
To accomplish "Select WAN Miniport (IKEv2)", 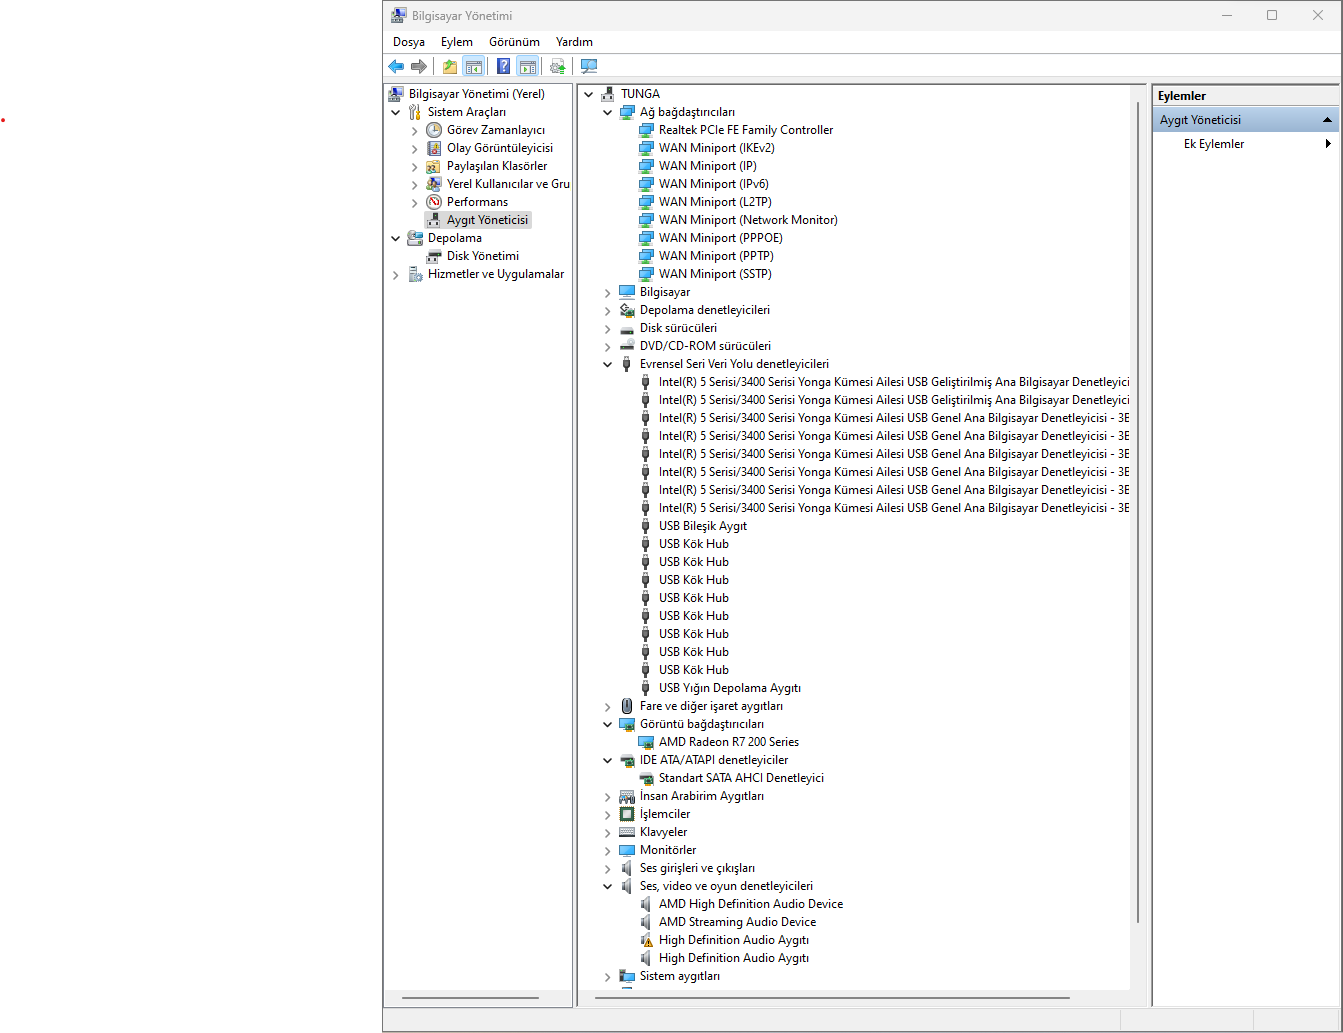I will point(716,148).
